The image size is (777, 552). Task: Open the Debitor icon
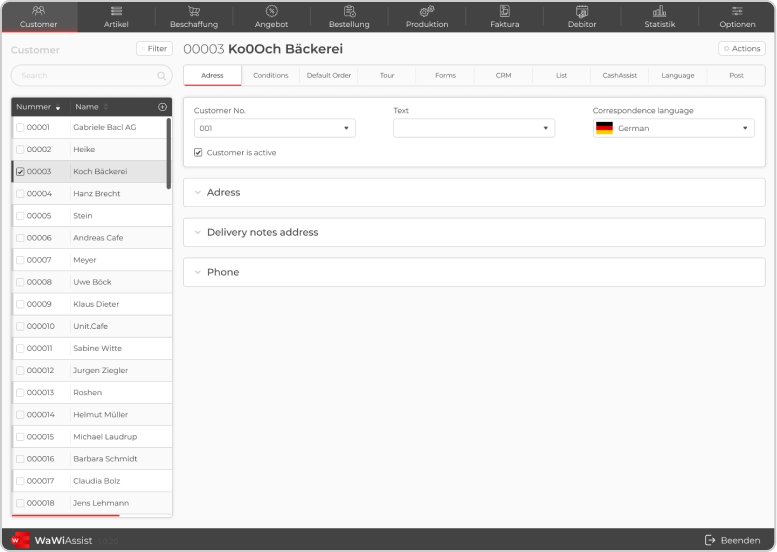point(582,10)
